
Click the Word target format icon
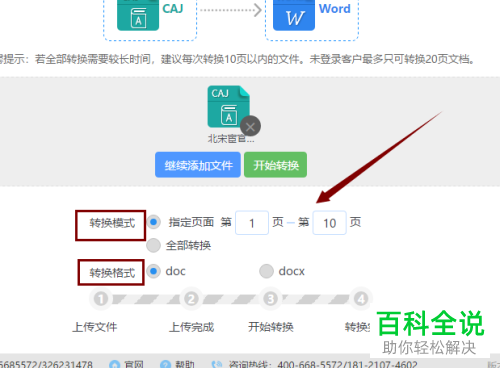point(294,15)
